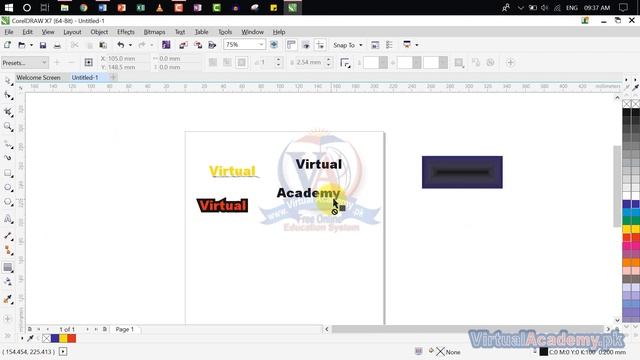Viewport: 640px width, 360px height.
Task: Select the Parallel Dimension tool
Action: (x=8, y=236)
